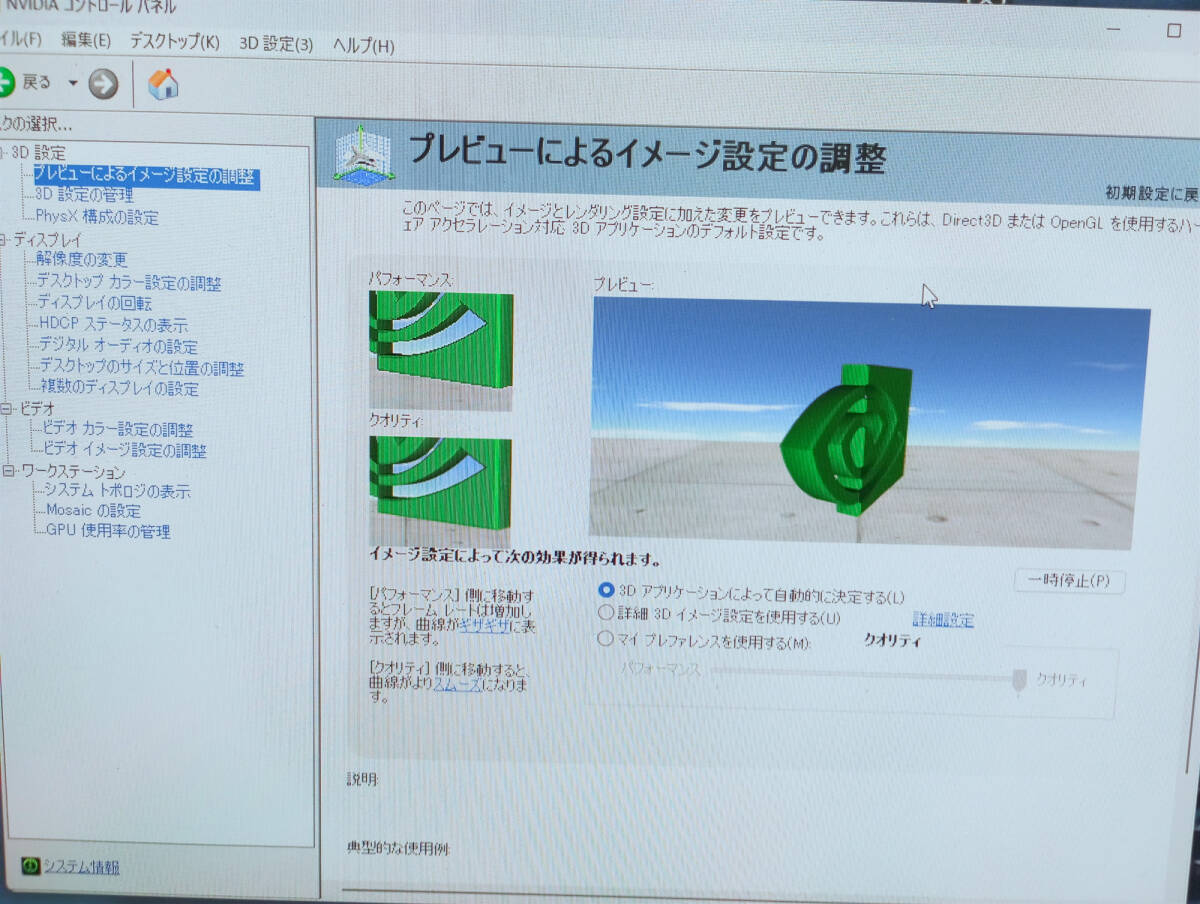
Task: Select 3D 設定の管理 tree item
Action: (x=84, y=195)
